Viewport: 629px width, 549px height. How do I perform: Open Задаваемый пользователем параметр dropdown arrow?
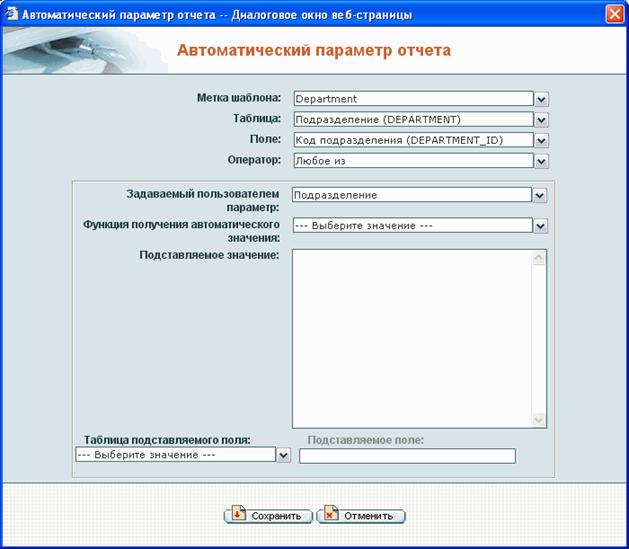(x=540, y=196)
